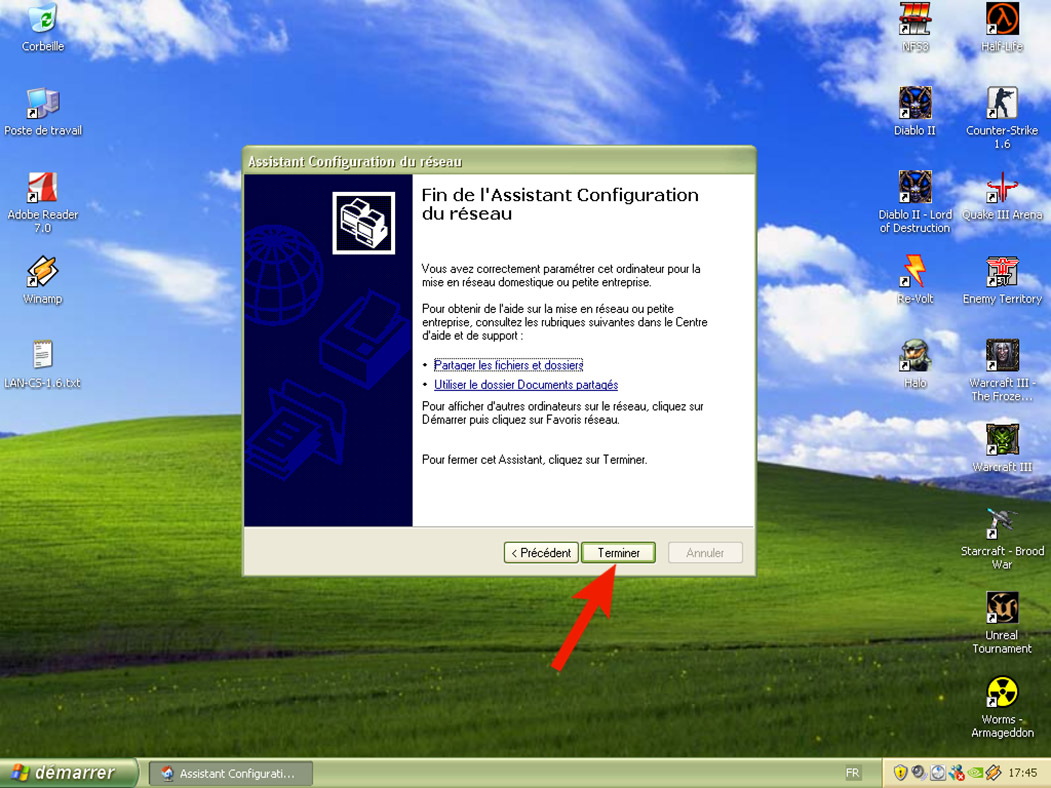1051x788 pixels.
Task: Click the Assistant Configuration taskbar item
Action: click(x=230, y=773)
